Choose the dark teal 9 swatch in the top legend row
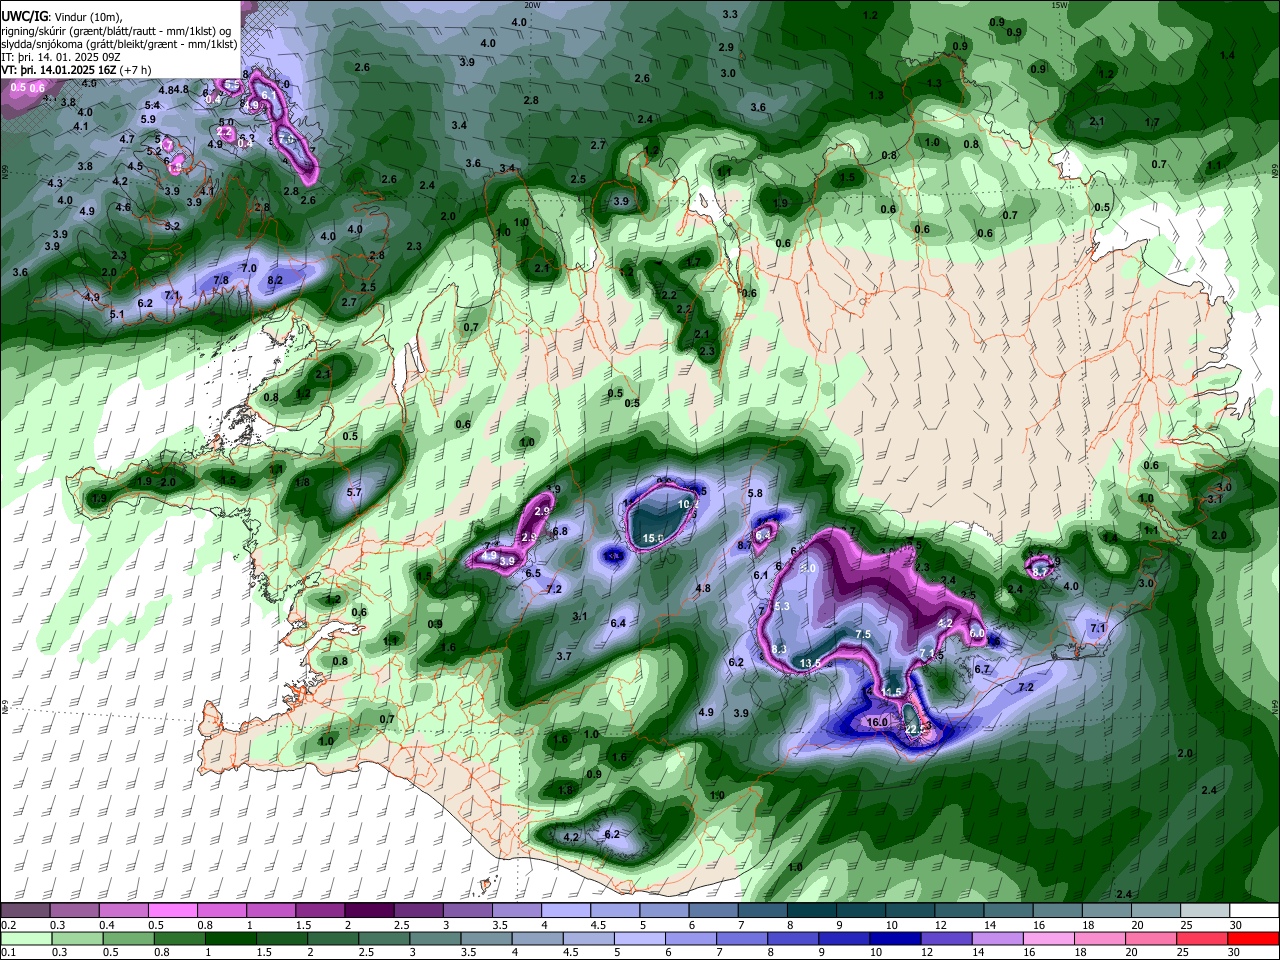 click(861, 911)
